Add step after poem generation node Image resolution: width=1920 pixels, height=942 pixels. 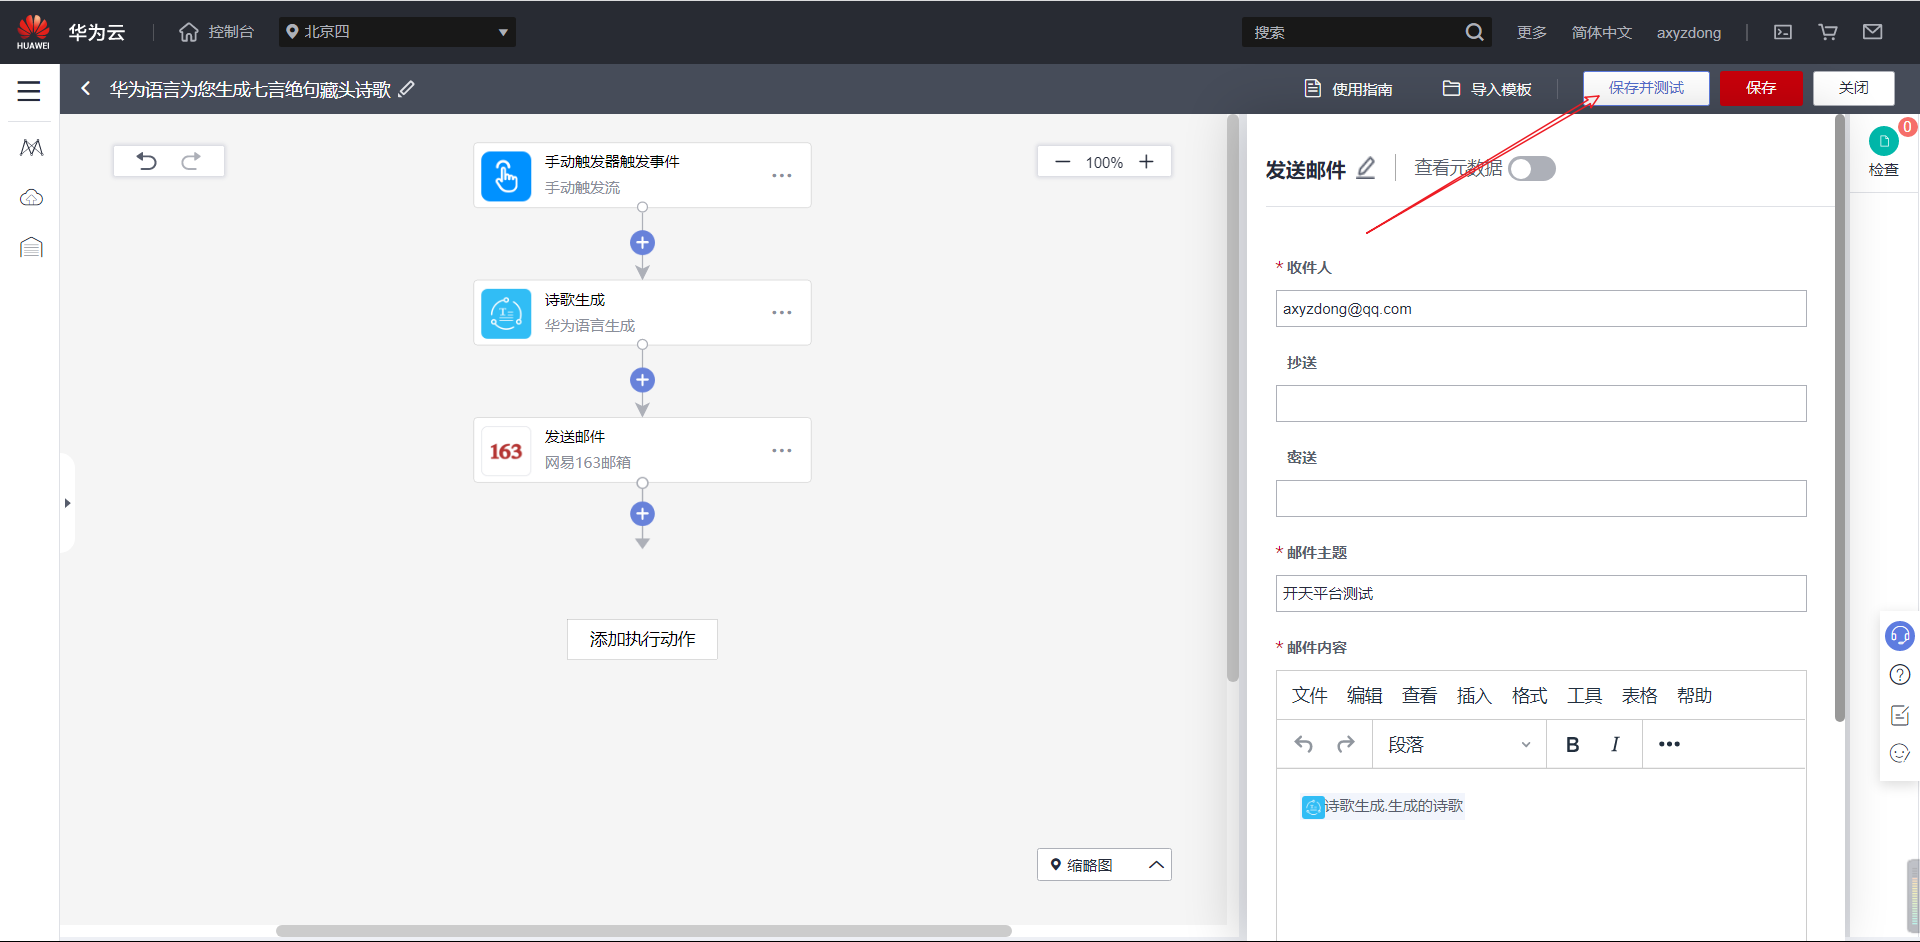point(642,380)
